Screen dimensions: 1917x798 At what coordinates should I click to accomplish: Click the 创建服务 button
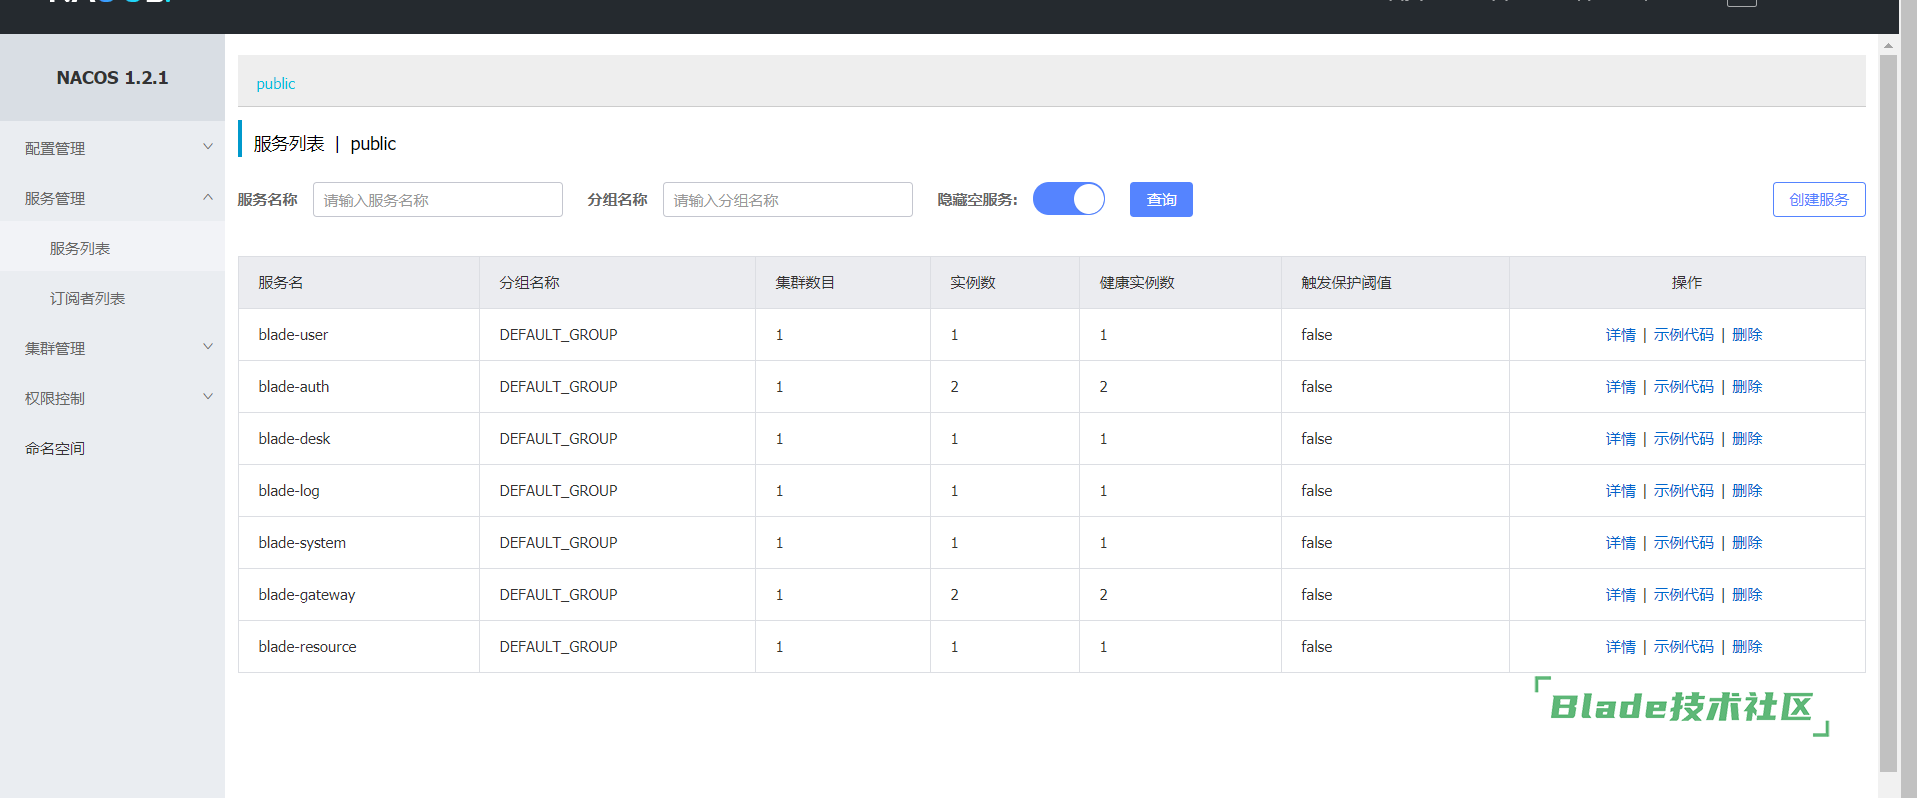click(1819, 199)
